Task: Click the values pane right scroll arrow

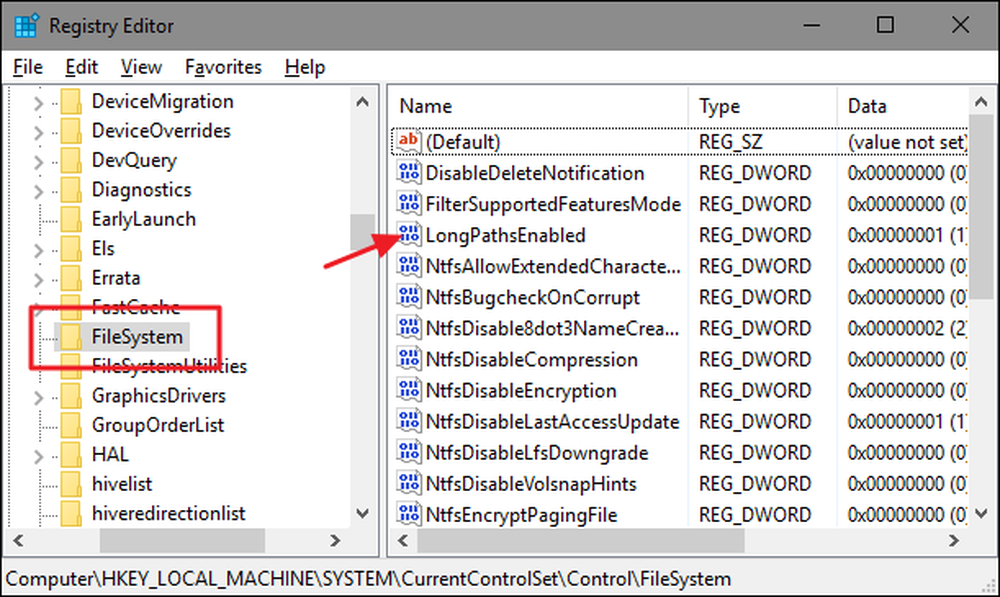Action: pos(953,541)
